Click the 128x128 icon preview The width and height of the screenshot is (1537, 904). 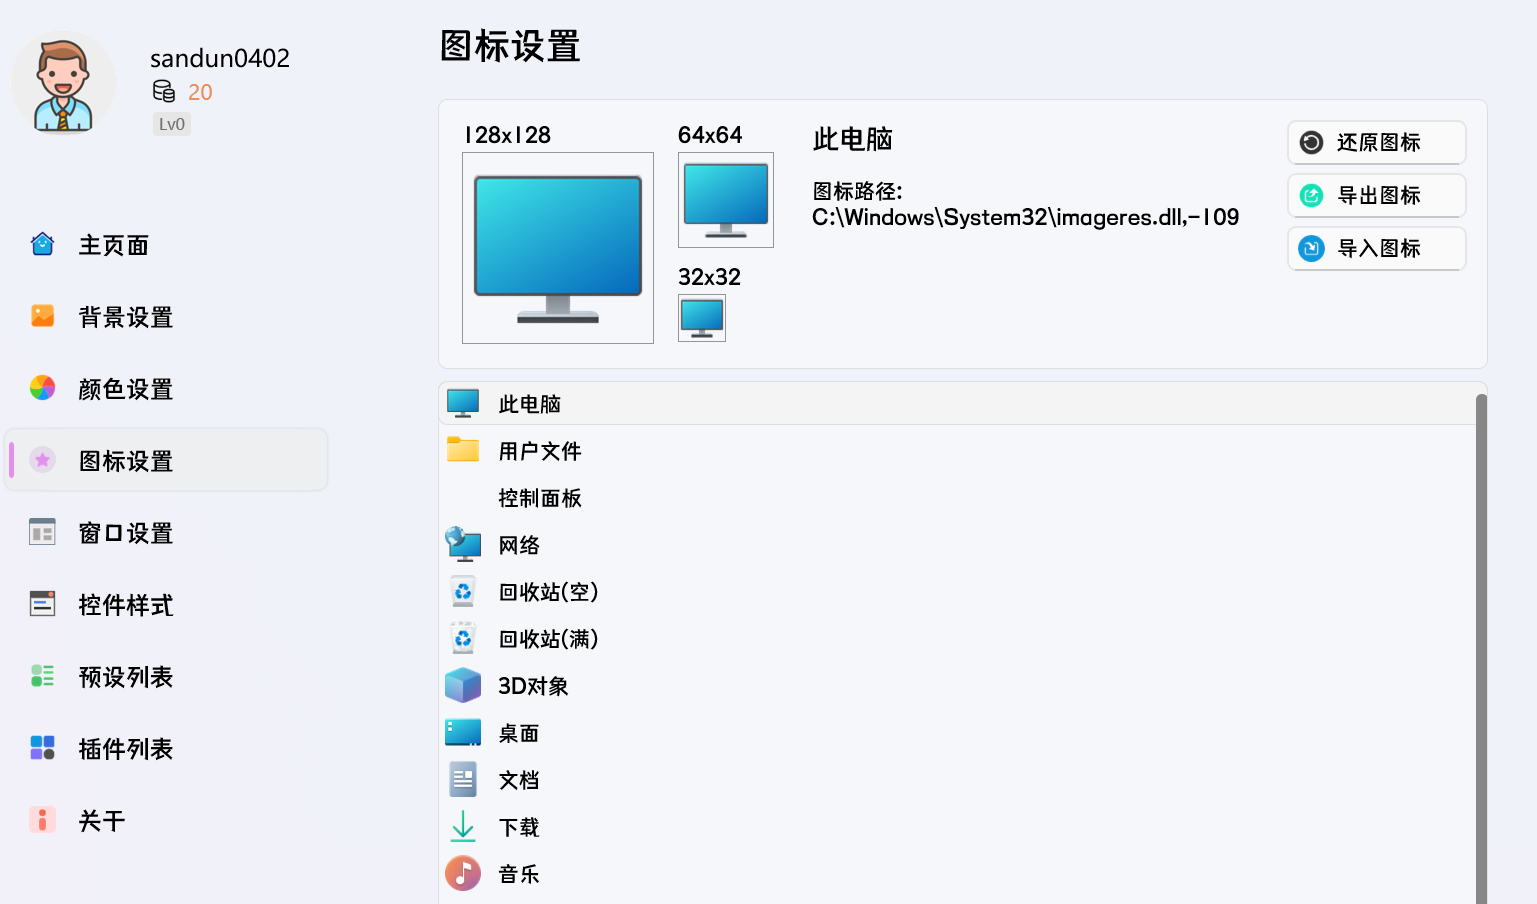(558, 248)
